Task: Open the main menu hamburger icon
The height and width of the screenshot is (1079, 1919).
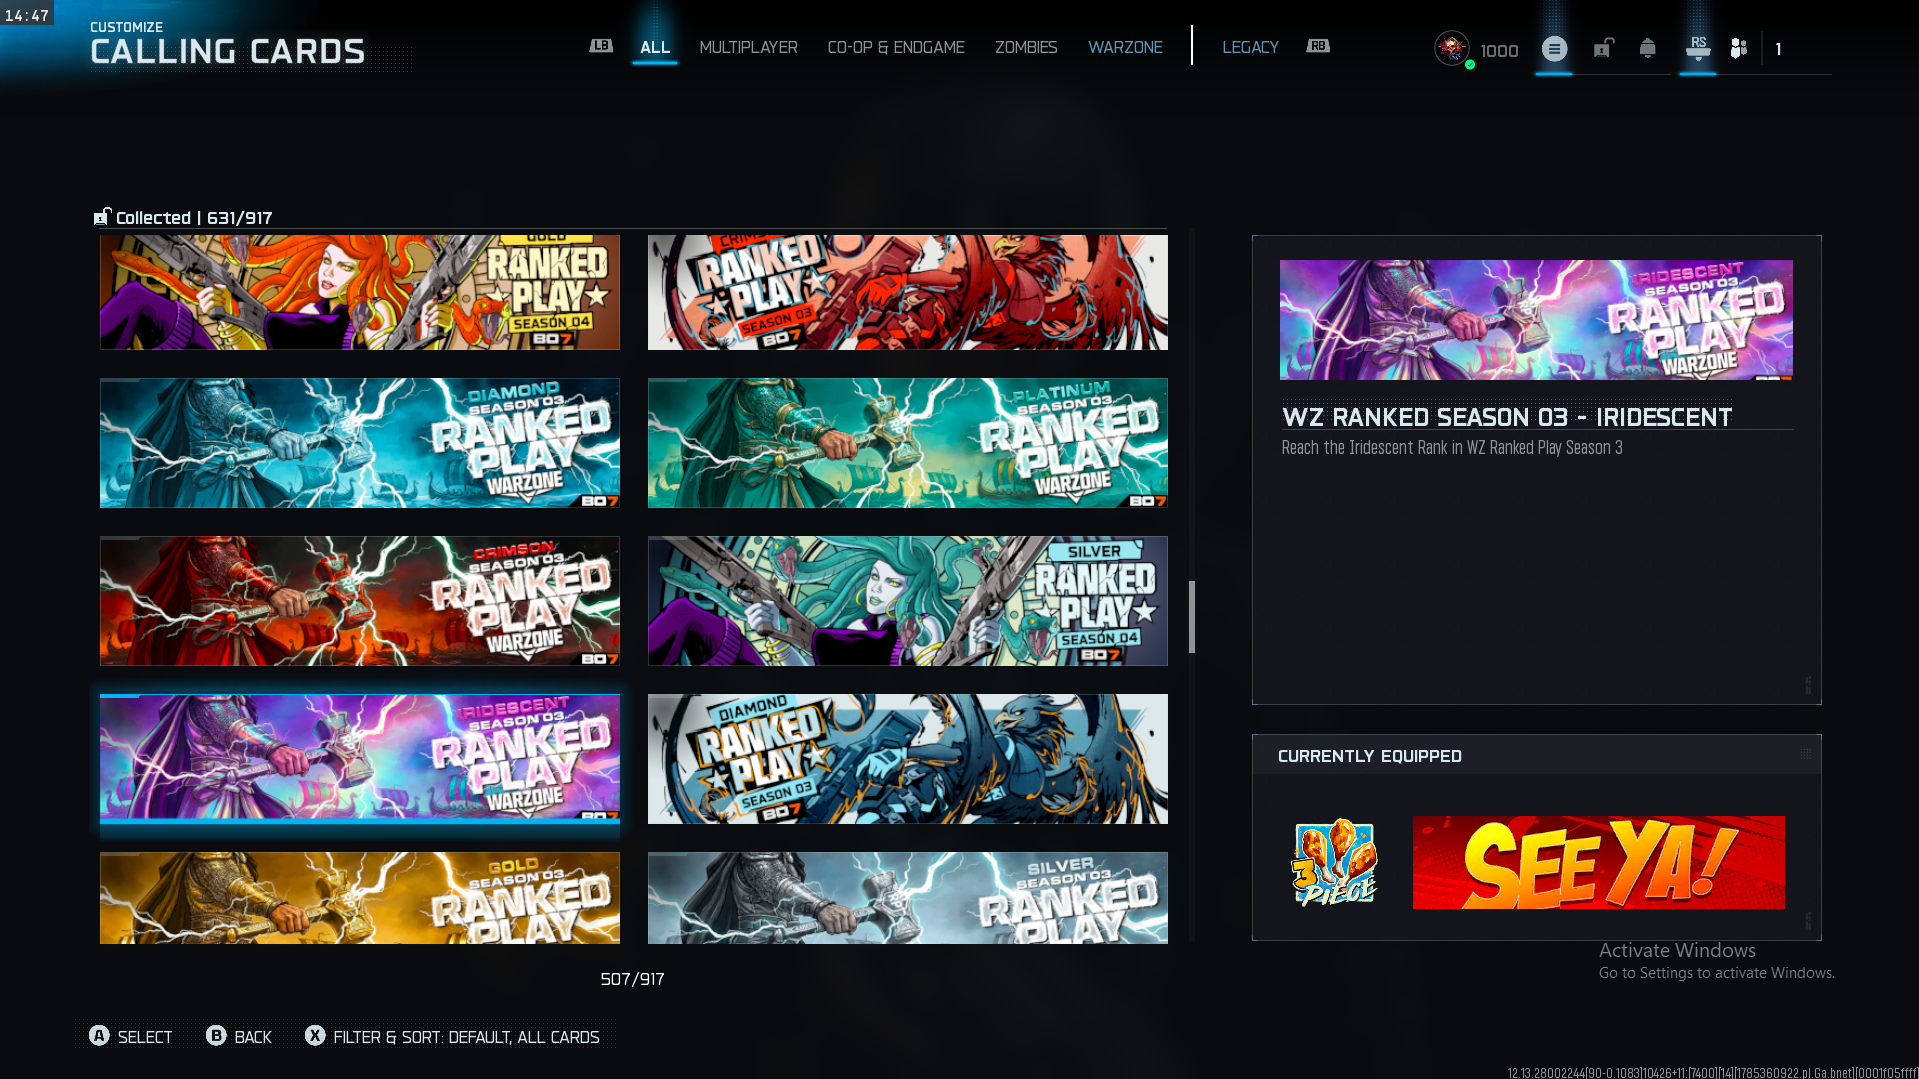Action: click(1554, 48)
